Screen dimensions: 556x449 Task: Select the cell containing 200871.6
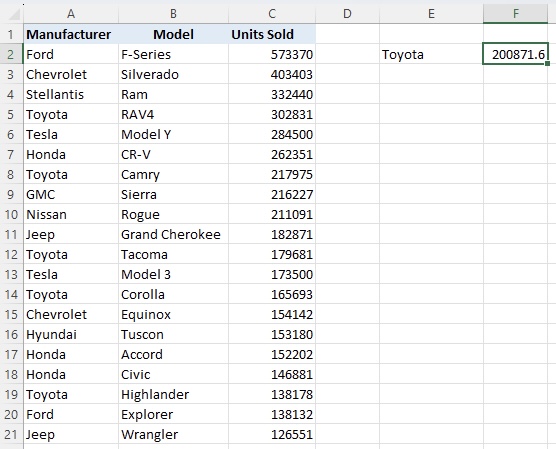[516, 54]
